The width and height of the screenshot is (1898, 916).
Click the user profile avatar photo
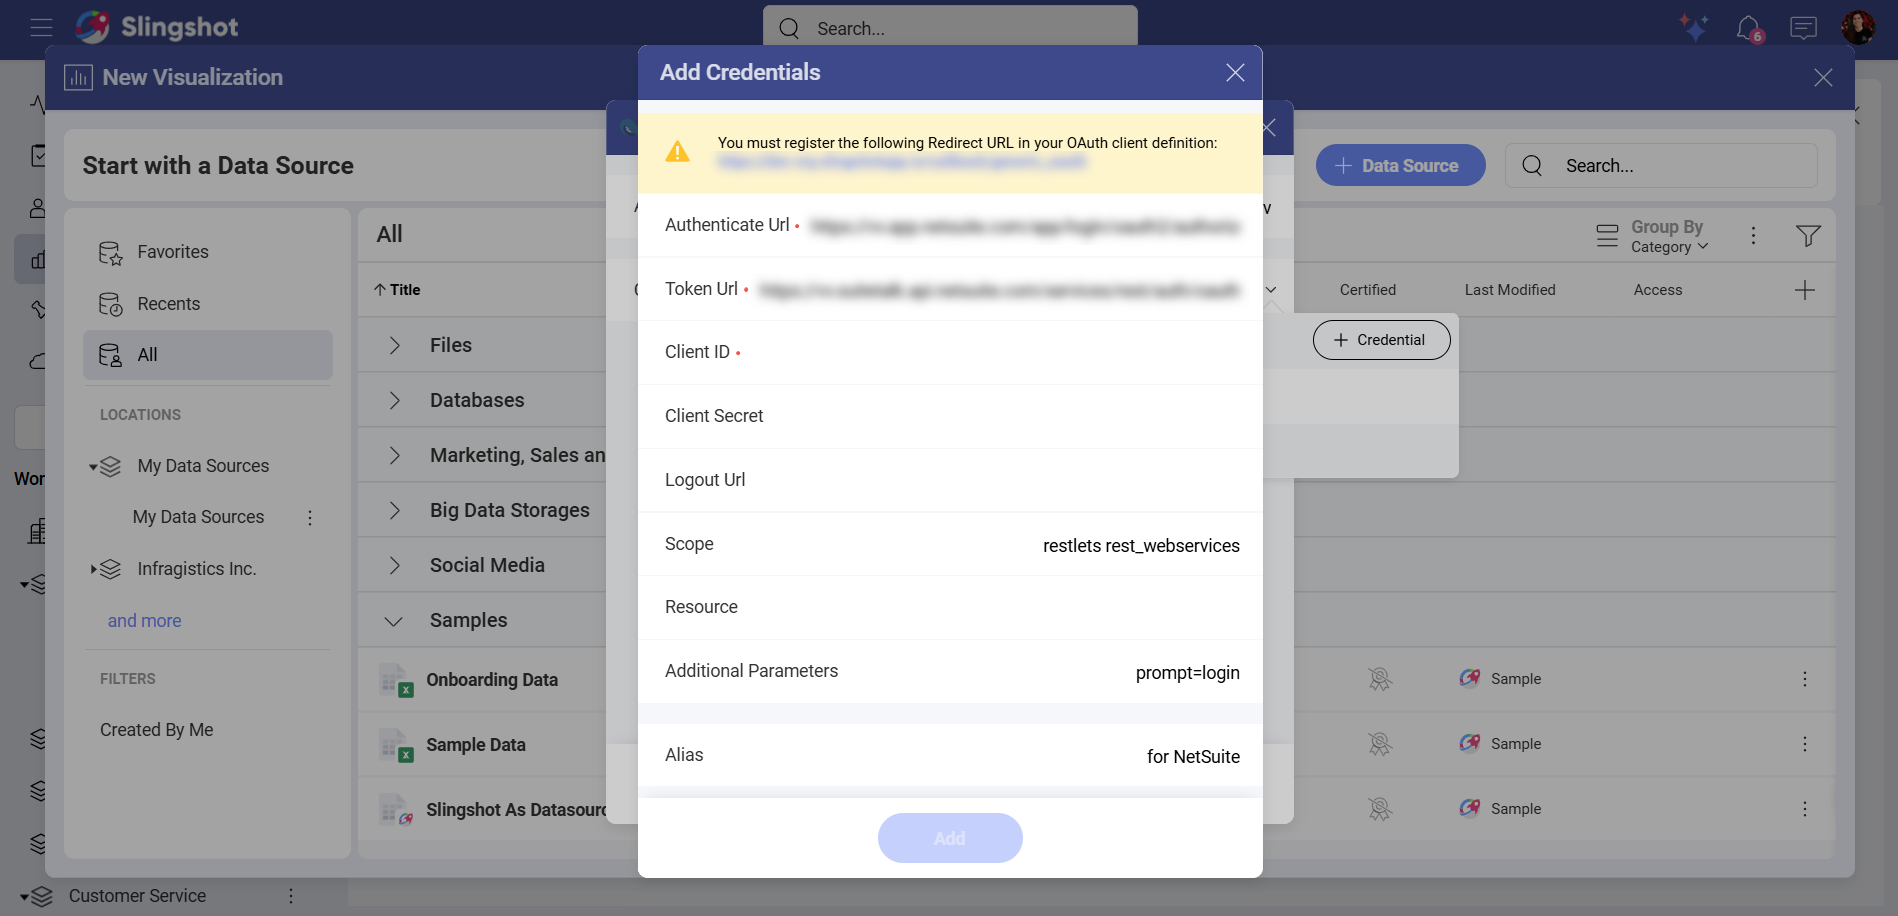[1857, 27]
